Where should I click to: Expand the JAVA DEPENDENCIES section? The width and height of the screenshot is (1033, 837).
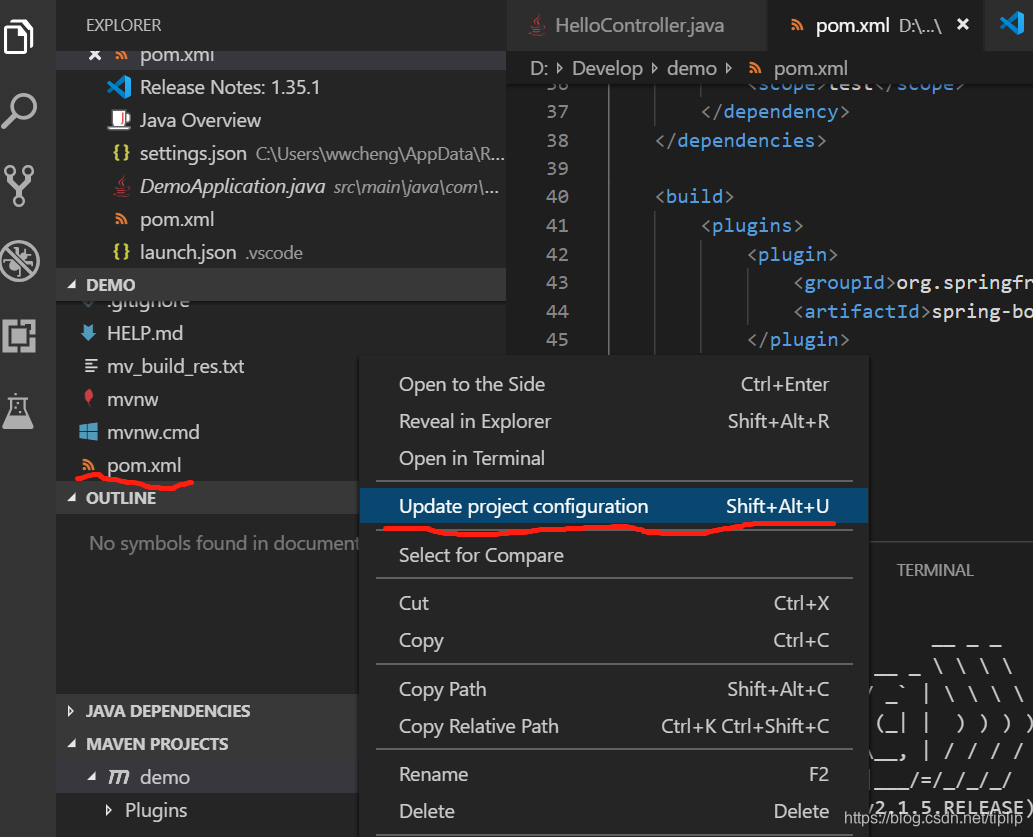click(70, 710)
